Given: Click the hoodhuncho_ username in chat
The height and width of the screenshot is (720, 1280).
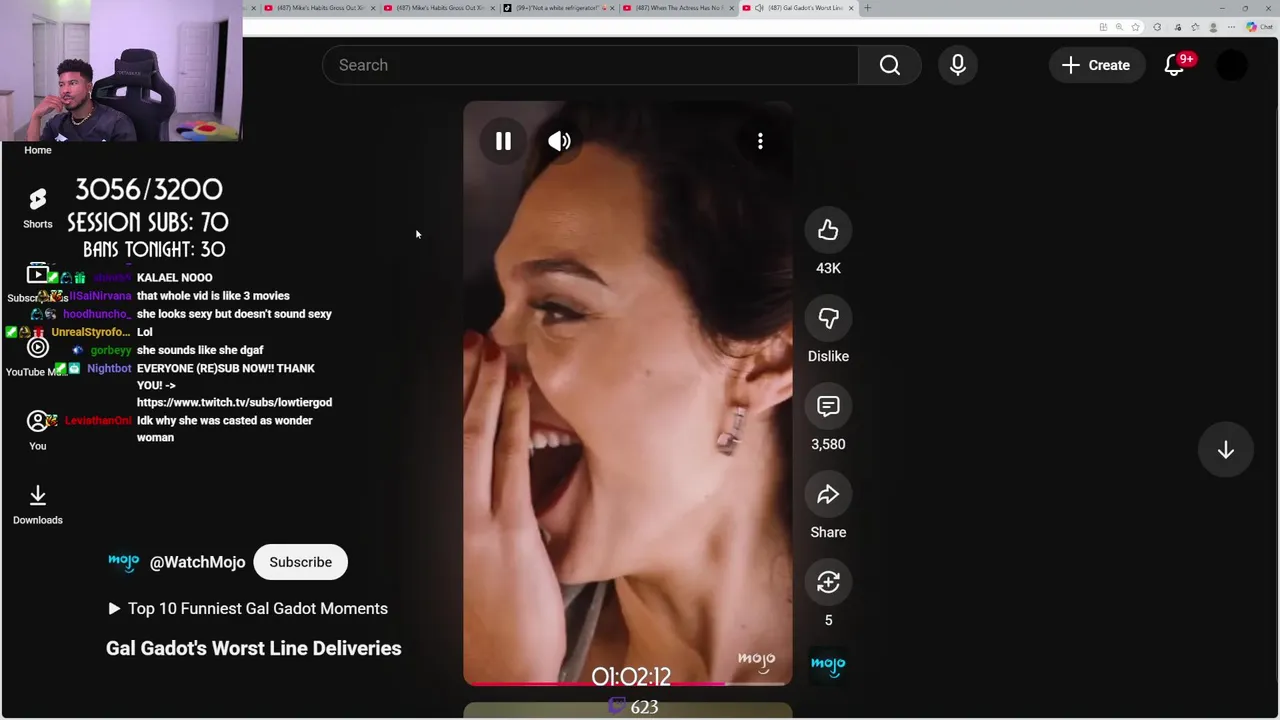Looking at the screenshot, I should tap(97, 314).
